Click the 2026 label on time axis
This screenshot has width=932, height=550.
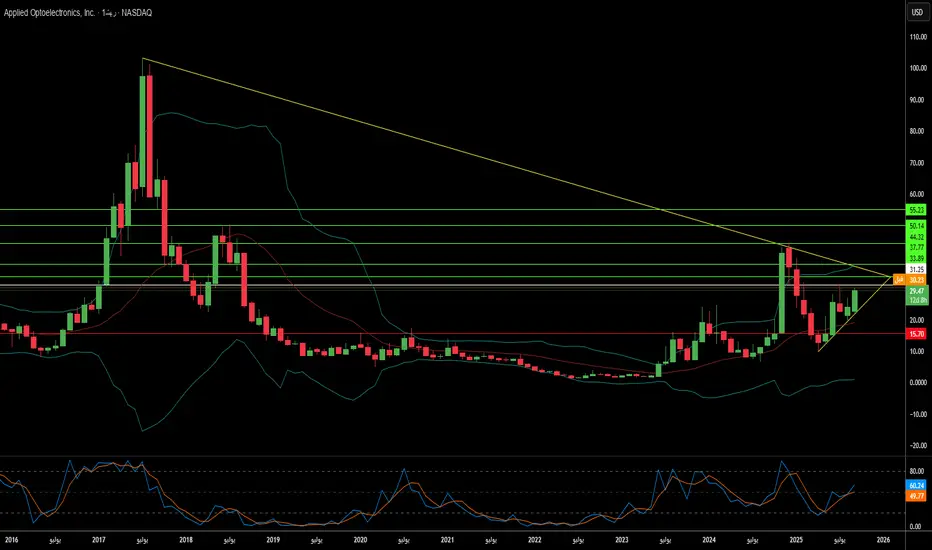[x=883, y=540]
